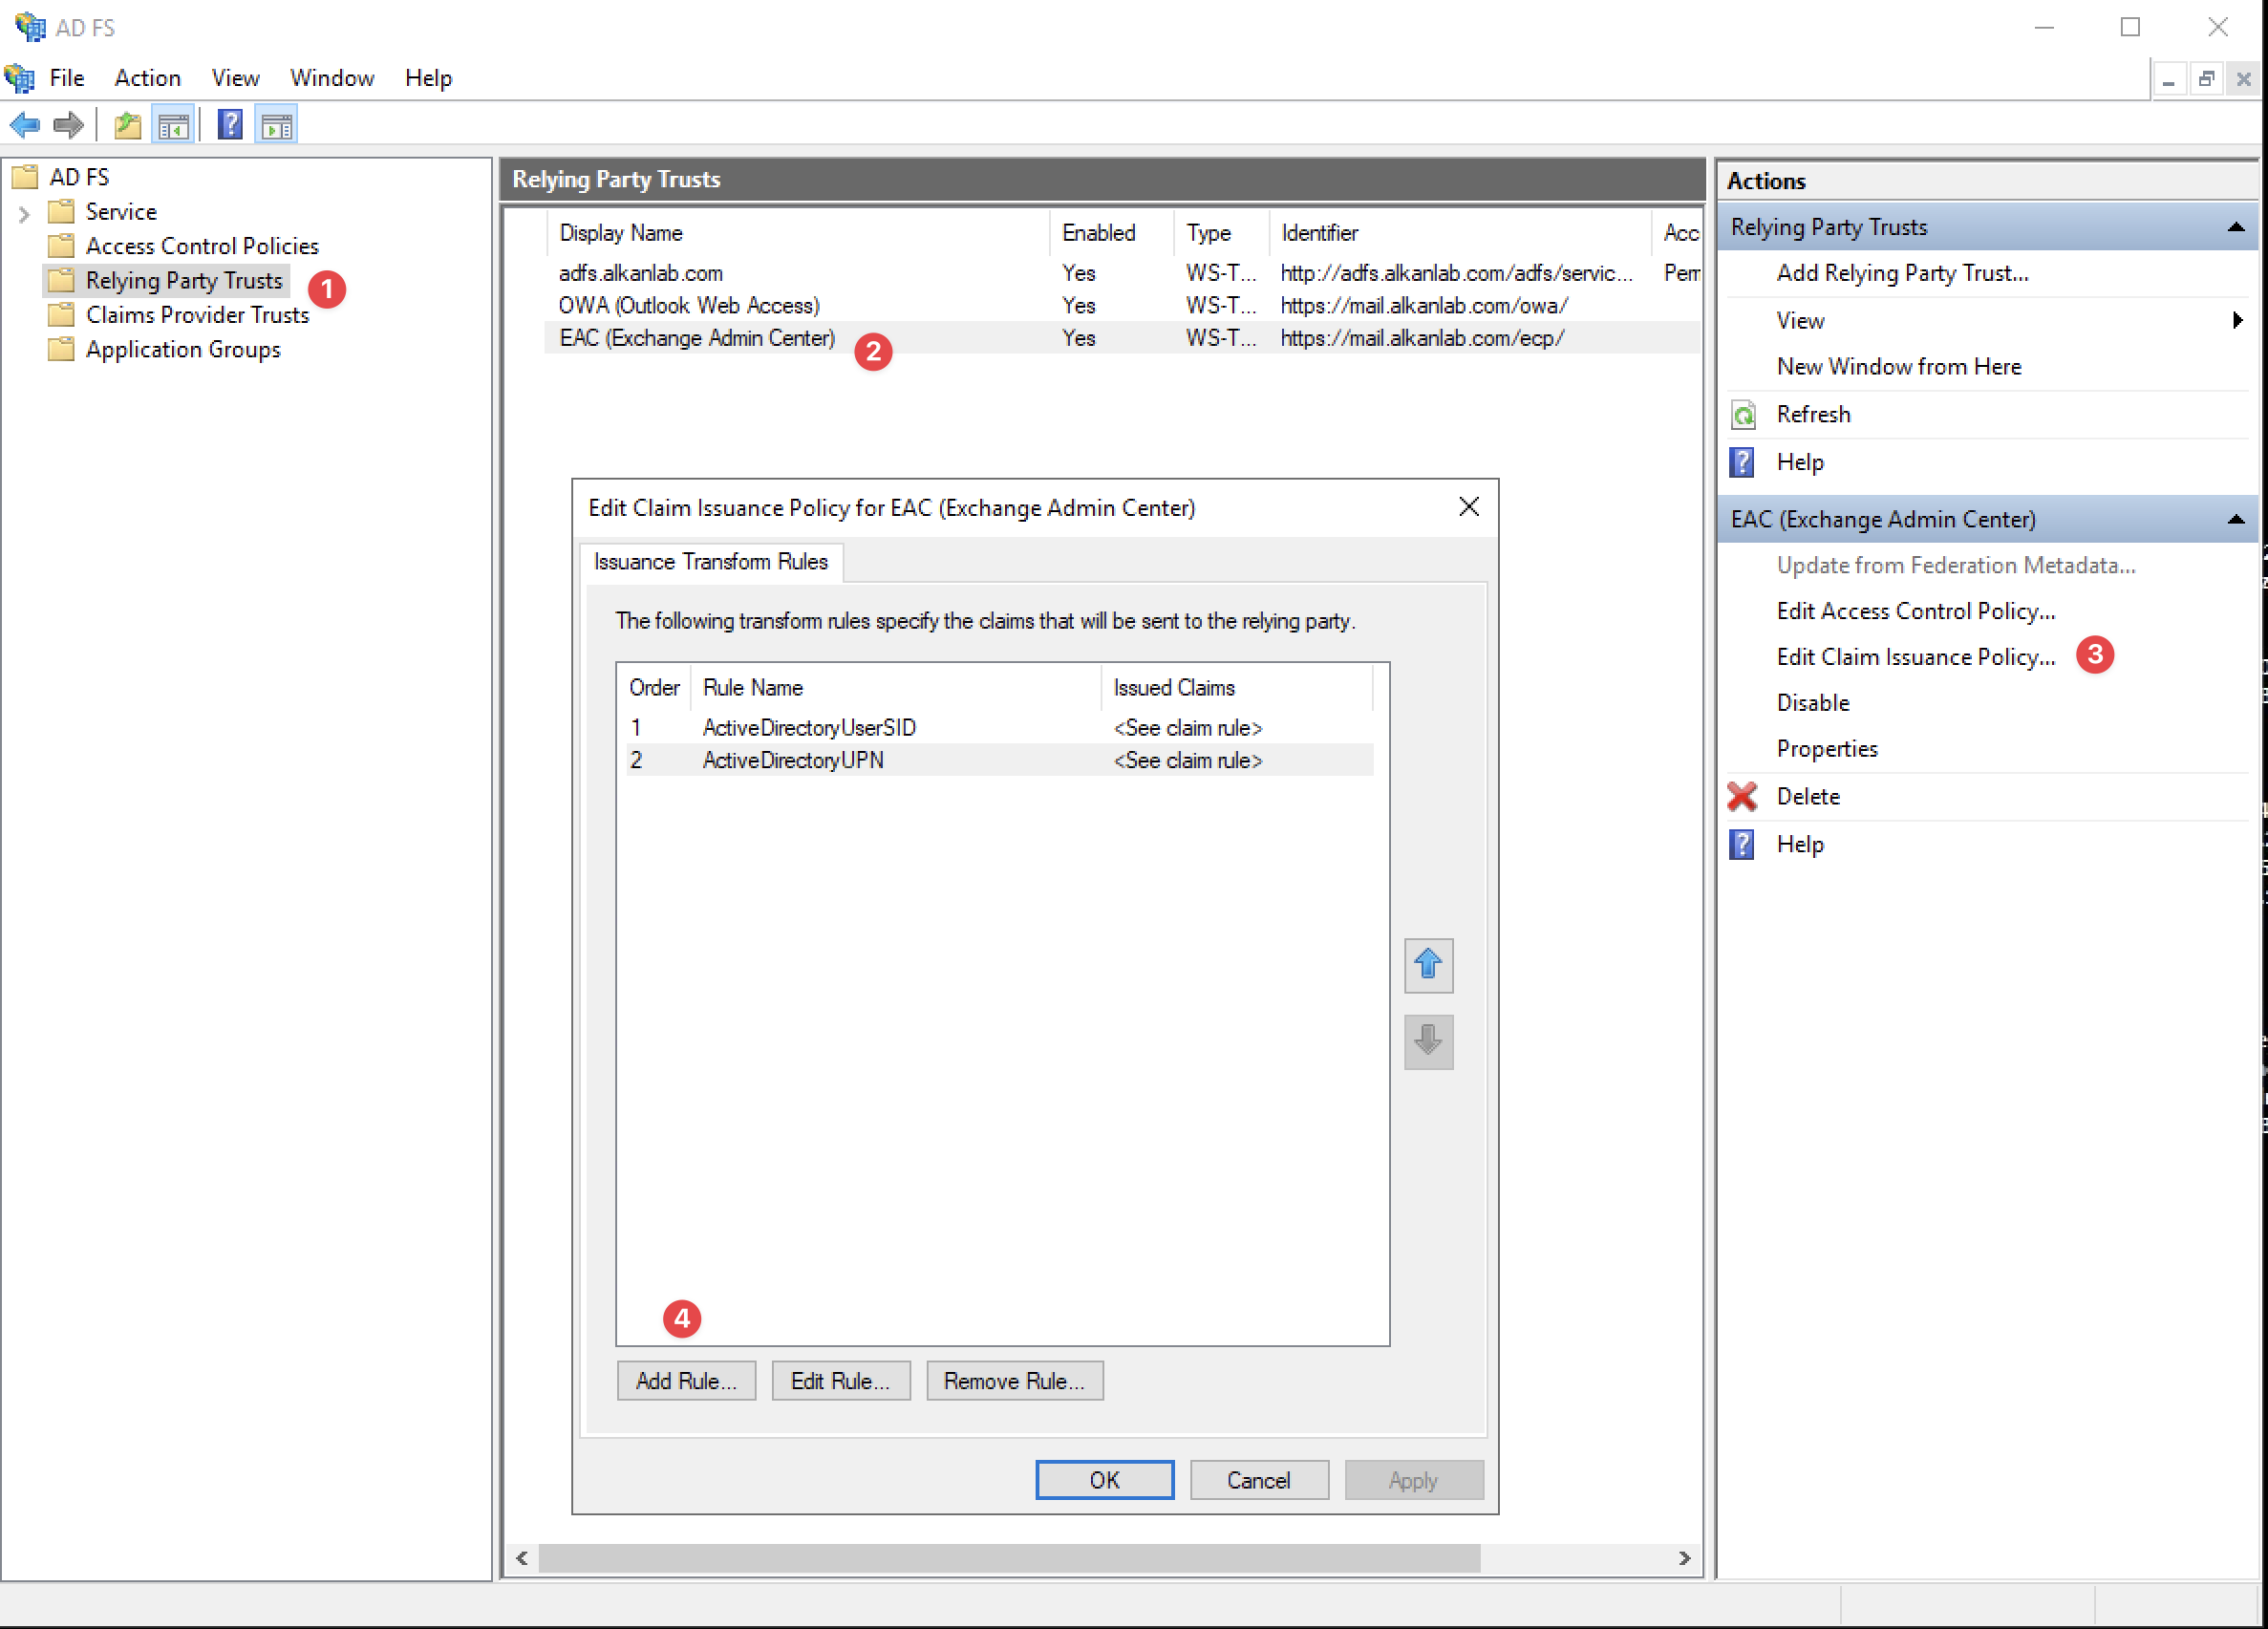Image resolution: width=2268 pixels, height=1629 pixels.
Task: Click the Up one level folder icon
Action: click(127, 125)
